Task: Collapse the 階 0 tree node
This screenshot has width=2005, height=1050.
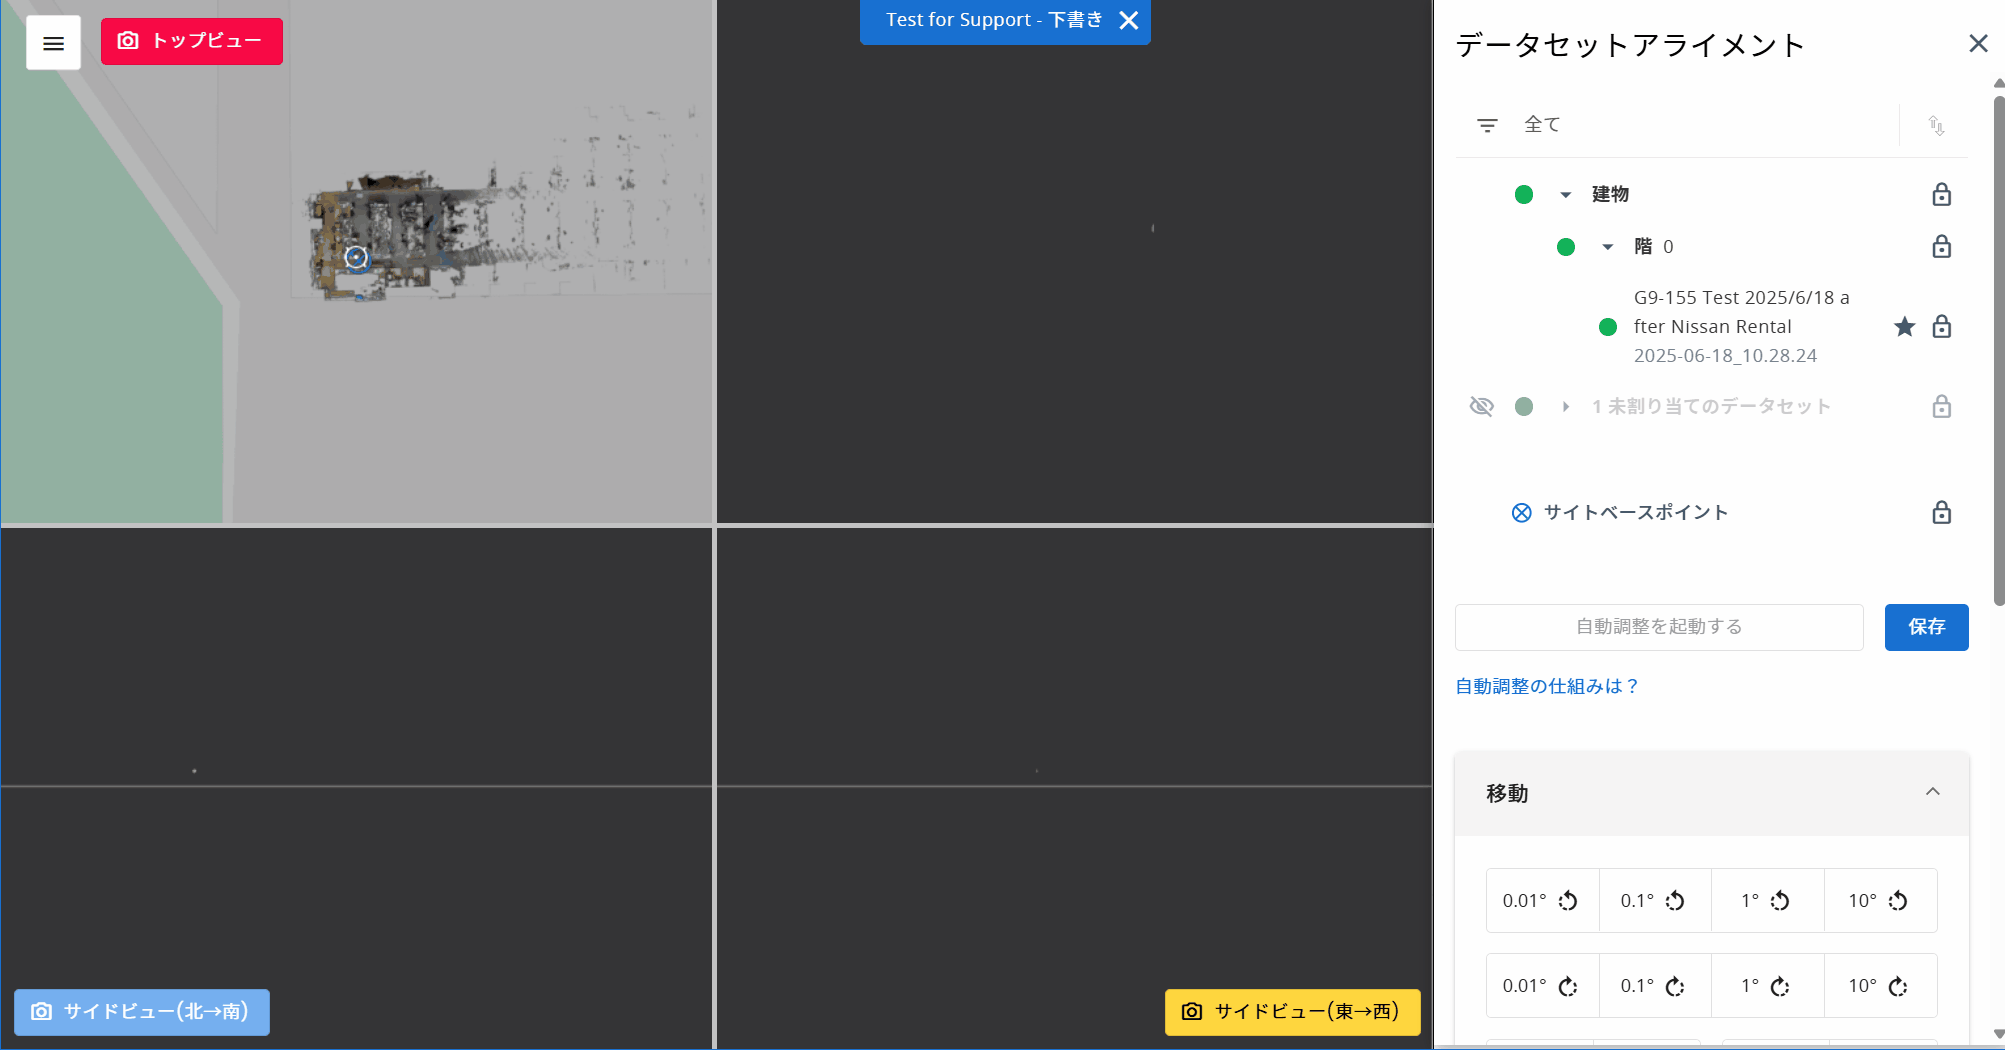Action: 1607,247
